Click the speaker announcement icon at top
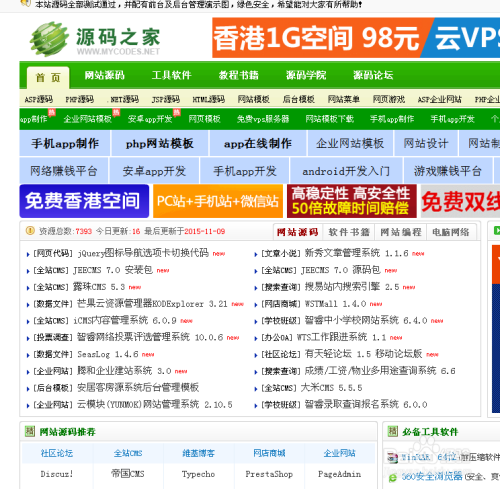 [24, 3]
